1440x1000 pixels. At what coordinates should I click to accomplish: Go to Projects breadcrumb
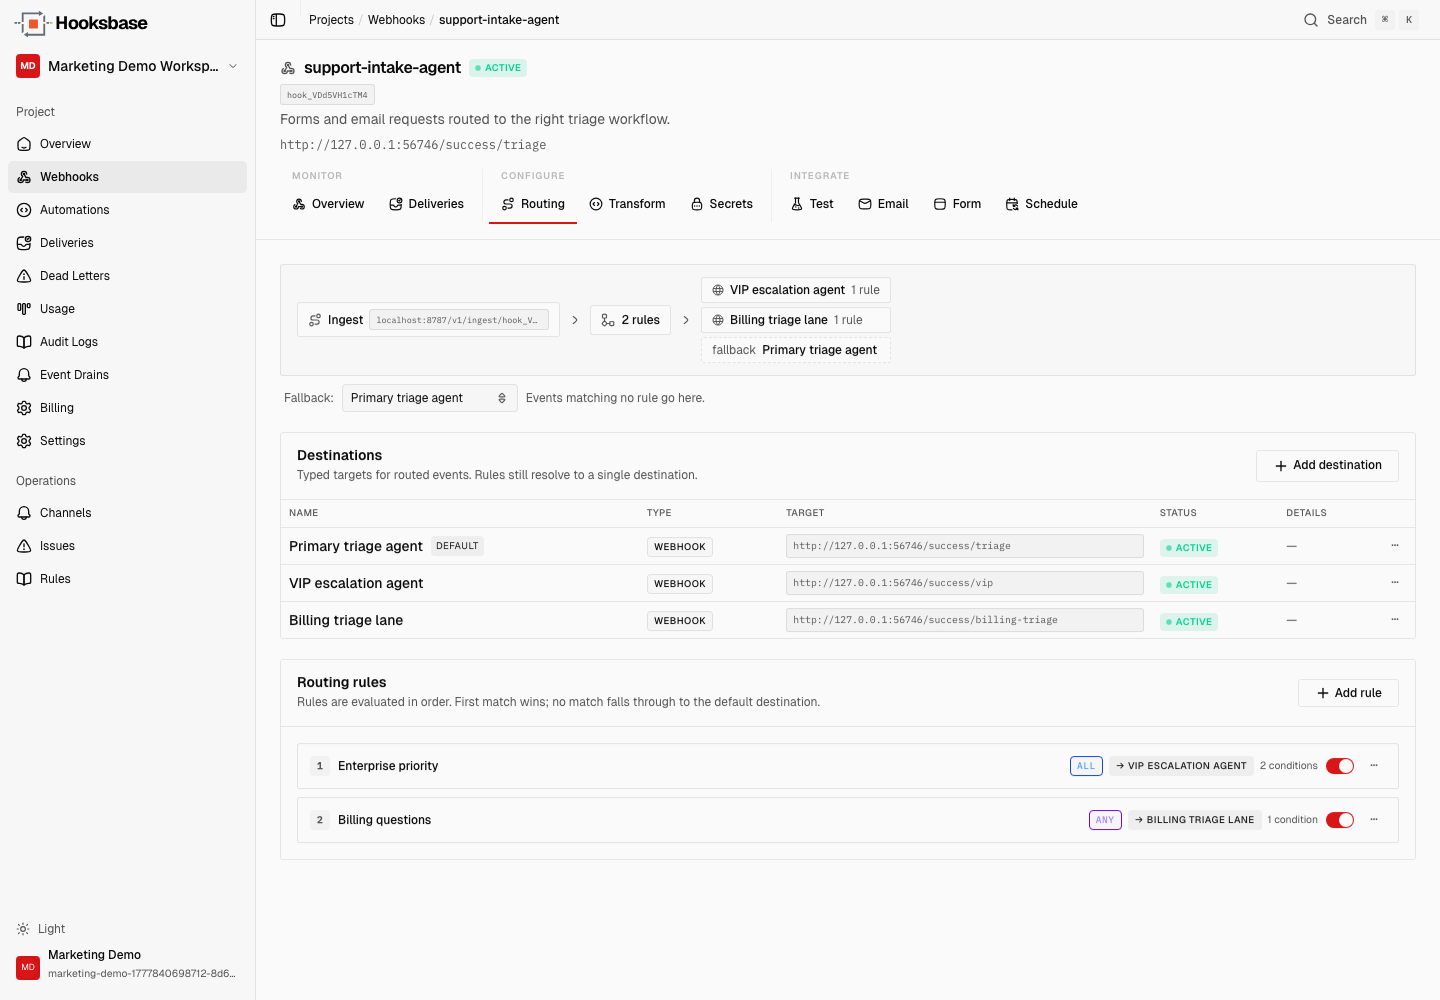331,20
